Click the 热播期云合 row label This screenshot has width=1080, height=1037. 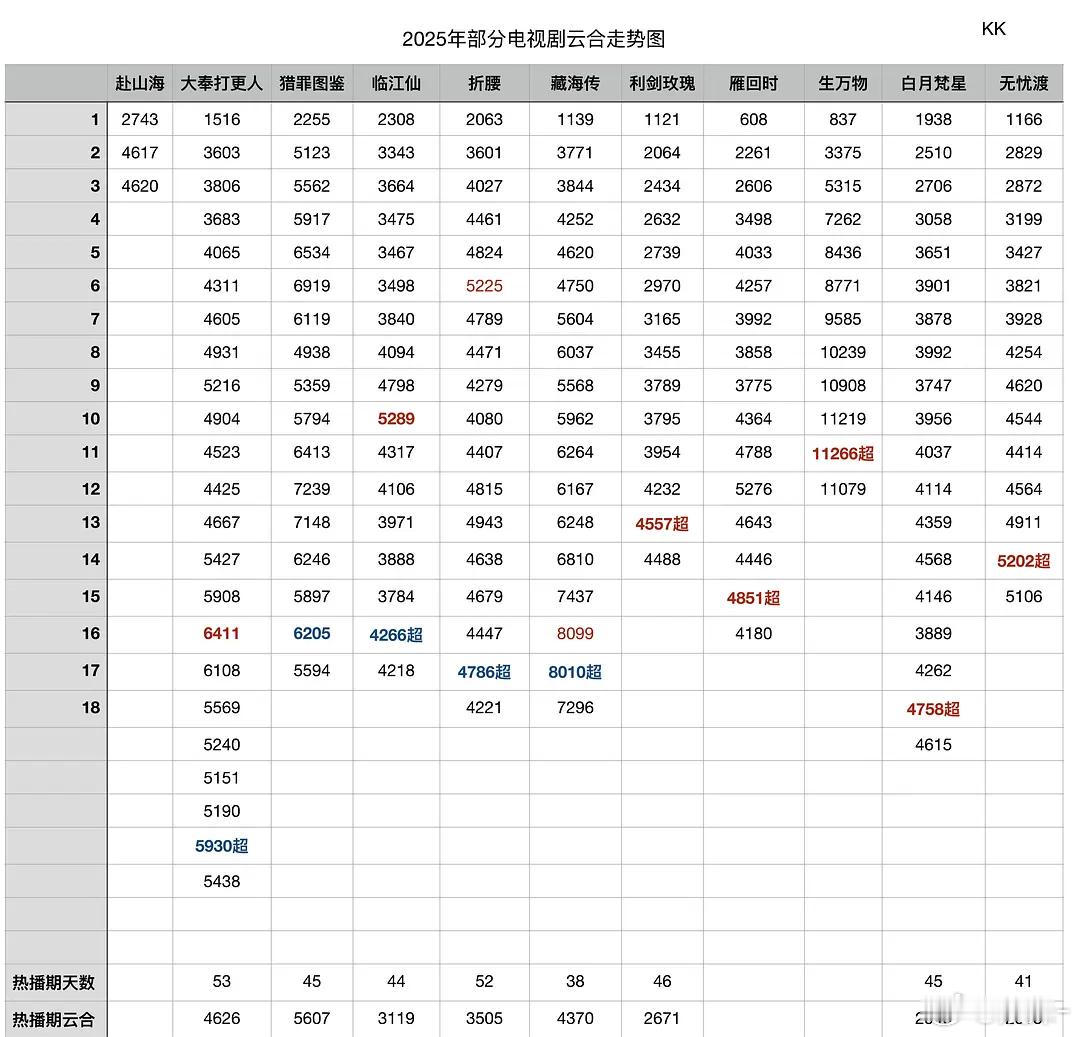point(54,1020)
